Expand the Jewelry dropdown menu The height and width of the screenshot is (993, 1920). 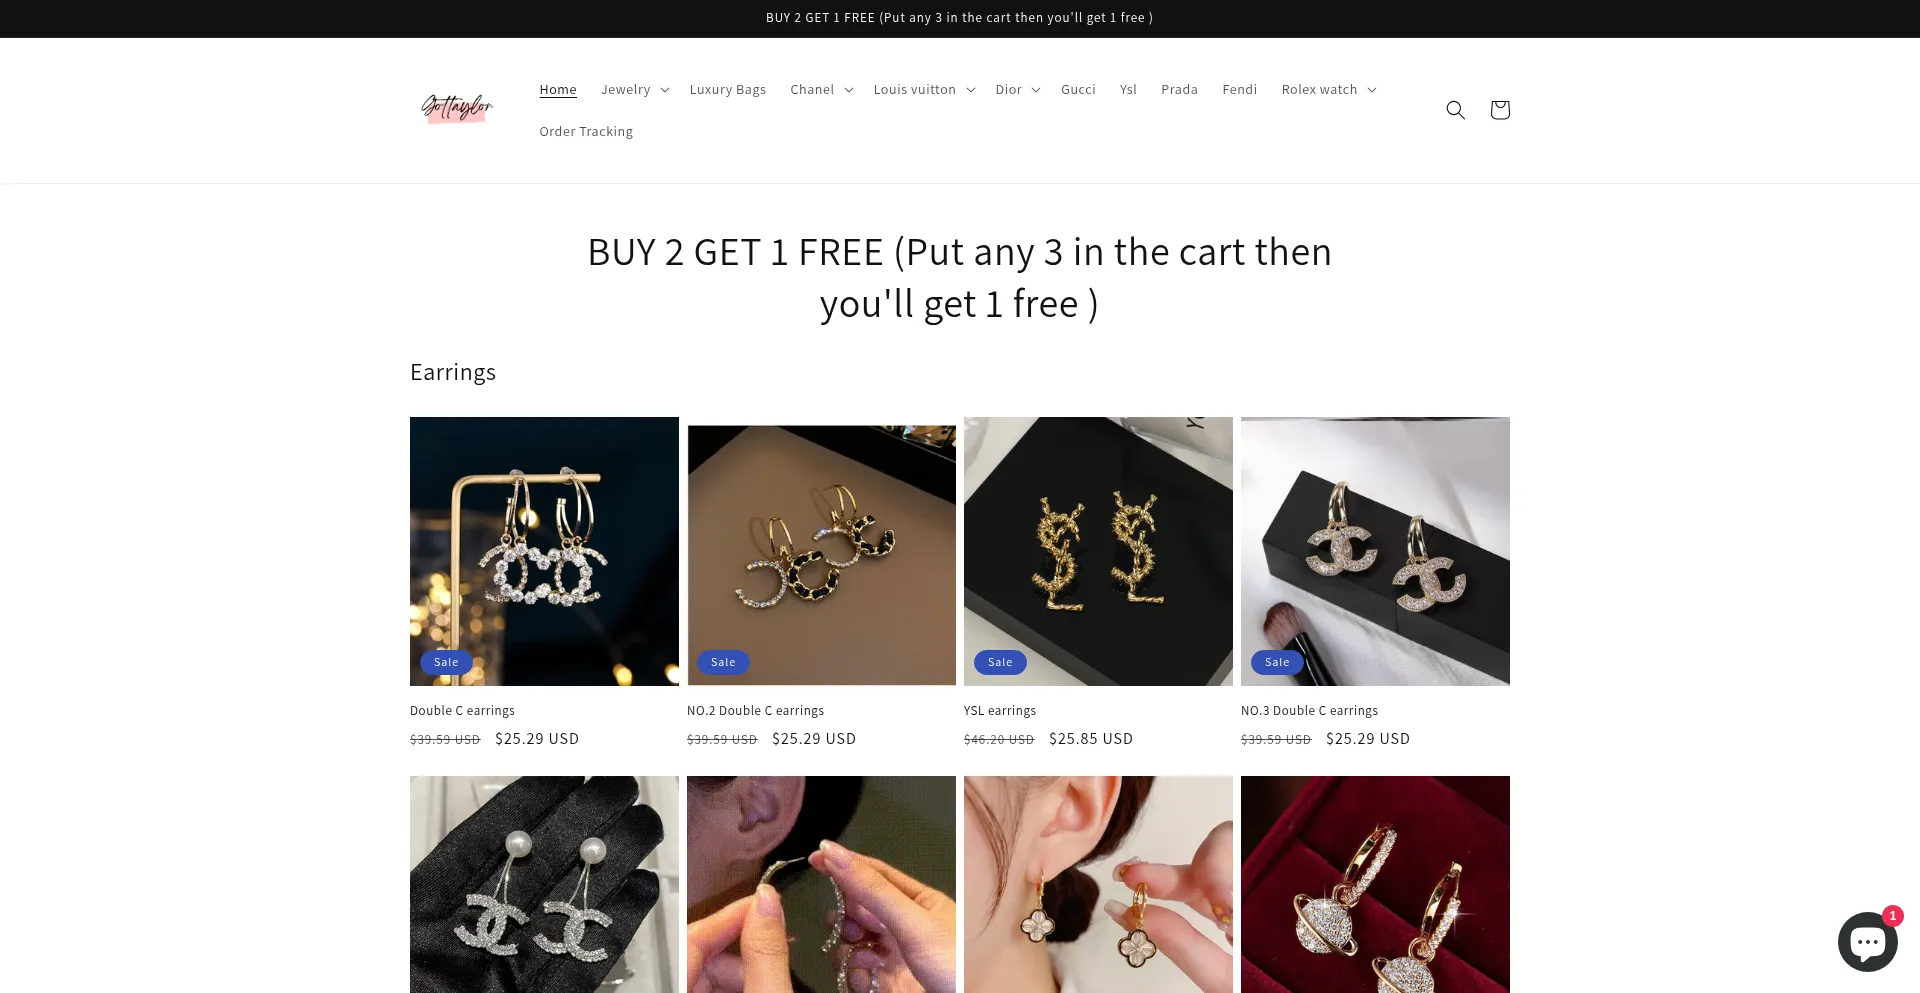[x=635, y=90]
